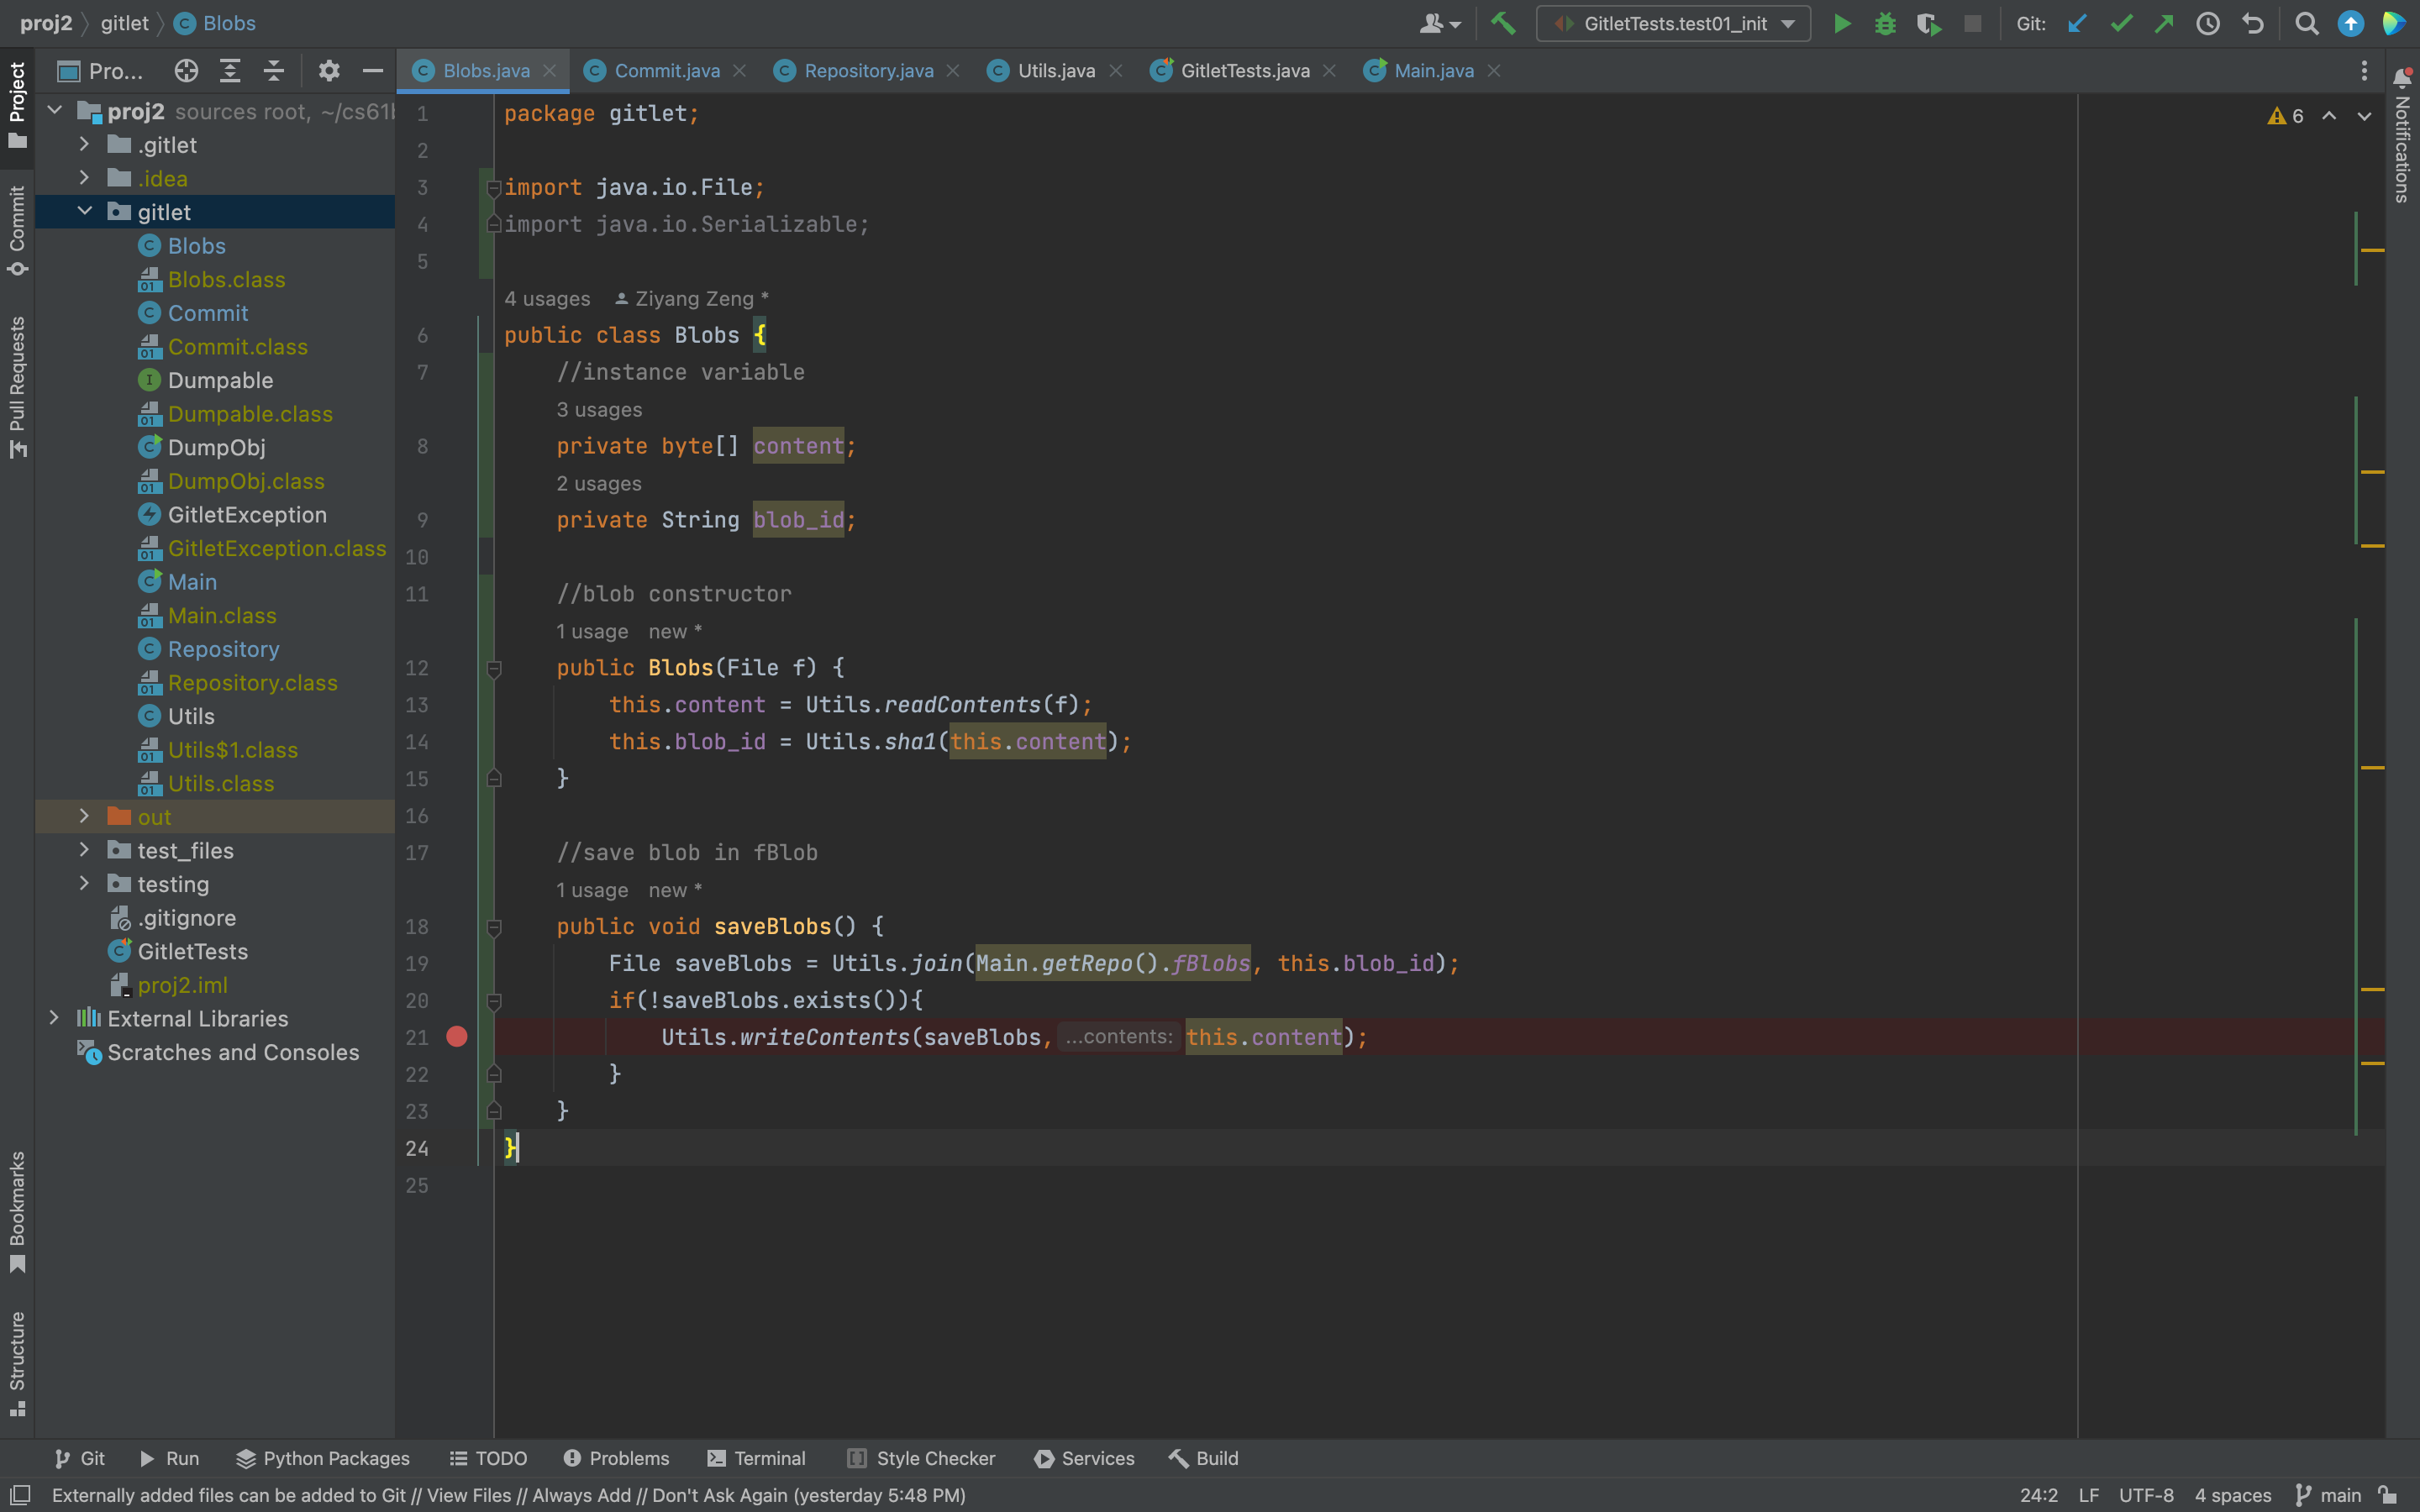Screen dimensions: 2420x1512
Task: Collapse the gitlet folder in project tree
Action: click(x=84, y=212)
